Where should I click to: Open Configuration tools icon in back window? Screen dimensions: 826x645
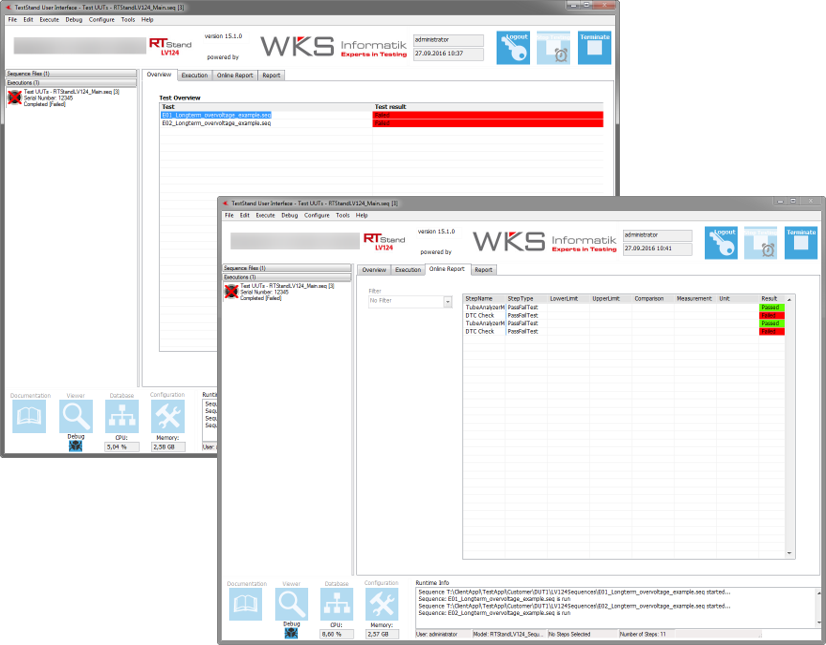[168, 416]
